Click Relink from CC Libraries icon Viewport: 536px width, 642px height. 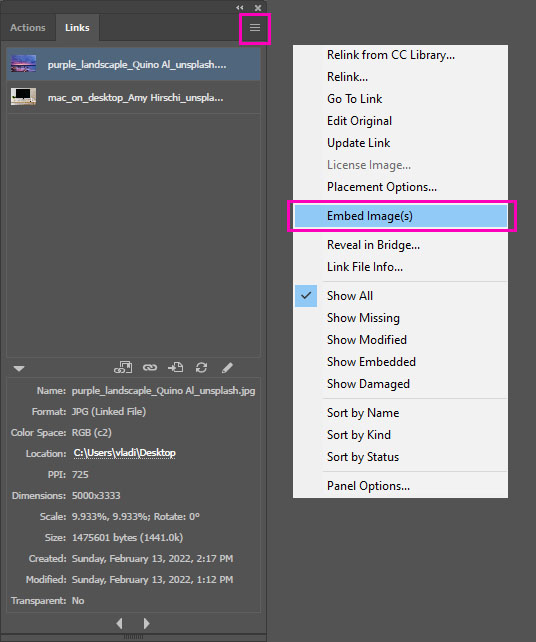pyautogui.click(x=123, y=368)
